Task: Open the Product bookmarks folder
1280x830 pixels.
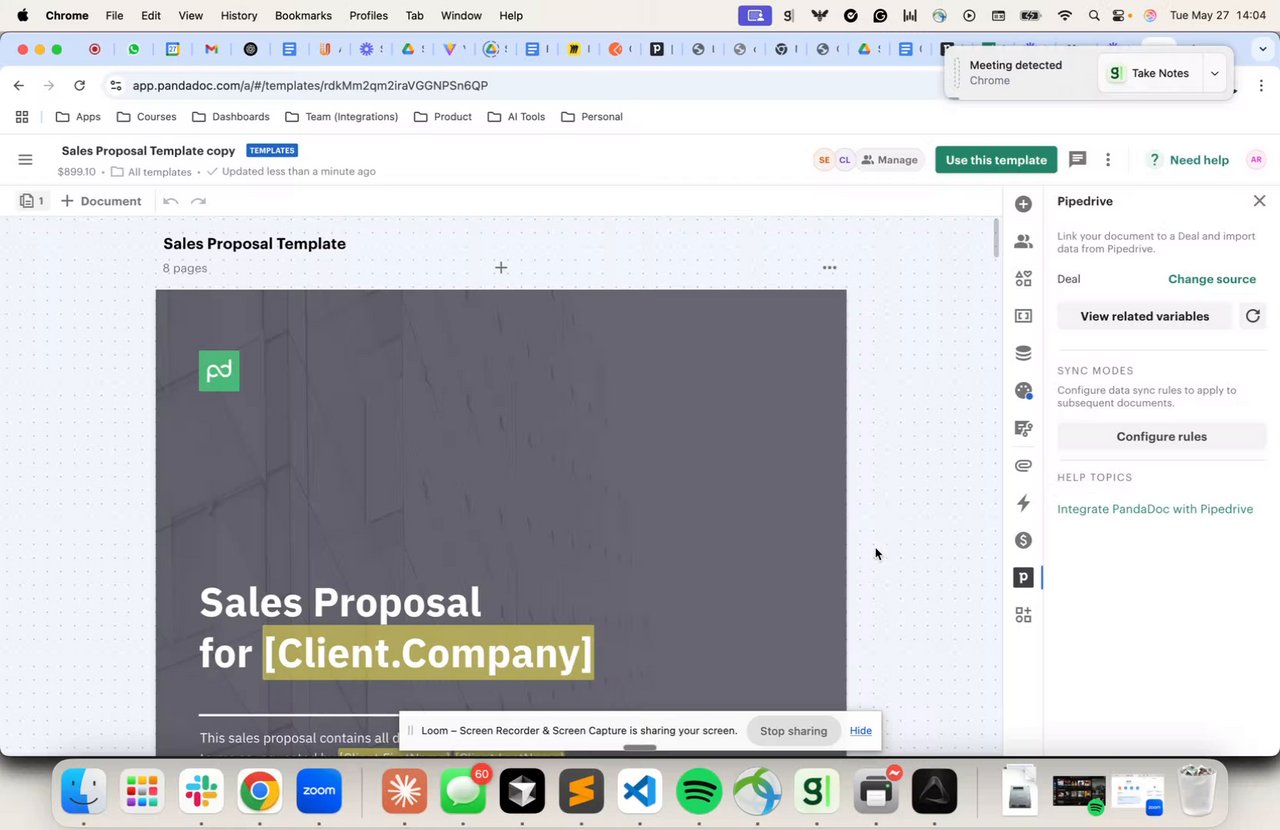Action: pyautogui.click(x=442, y=117)
